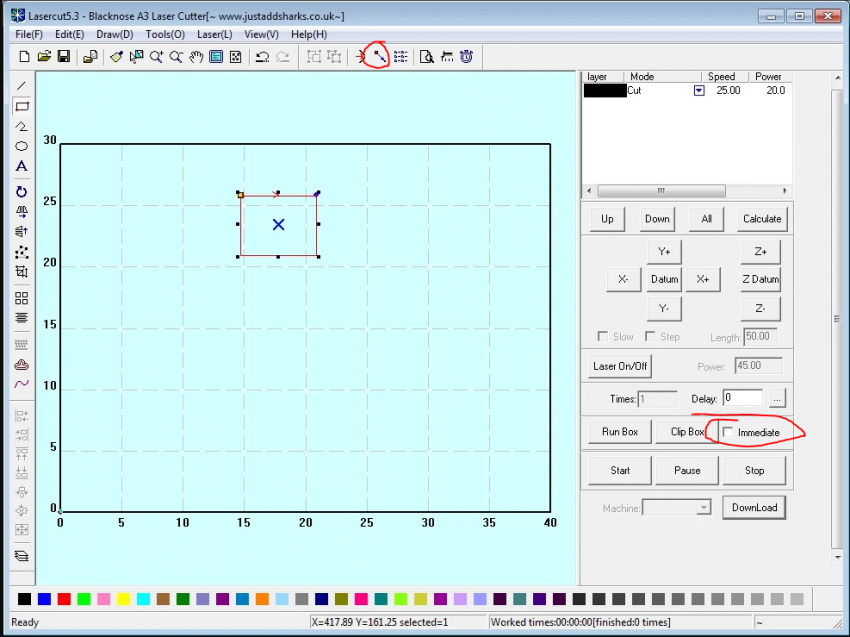Expand the Machine combo box
The image size is (850, 637).
703,508
